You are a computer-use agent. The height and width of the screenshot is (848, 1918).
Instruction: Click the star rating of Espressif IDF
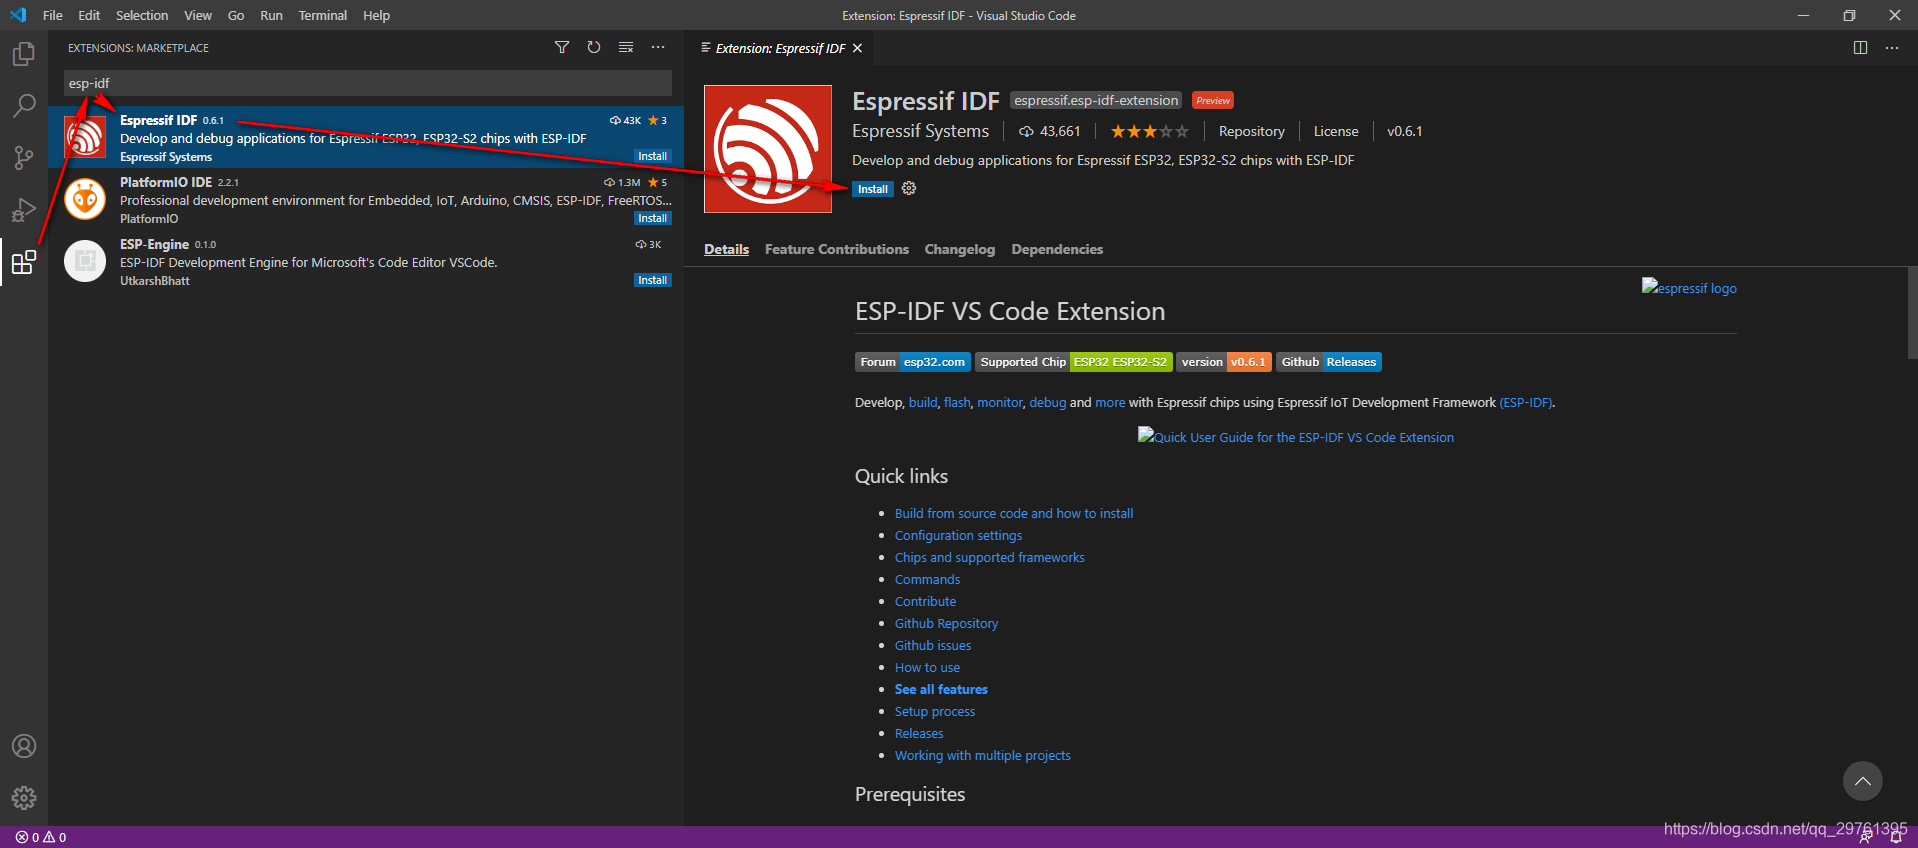pyautogui.click(x=1150, y=131)
